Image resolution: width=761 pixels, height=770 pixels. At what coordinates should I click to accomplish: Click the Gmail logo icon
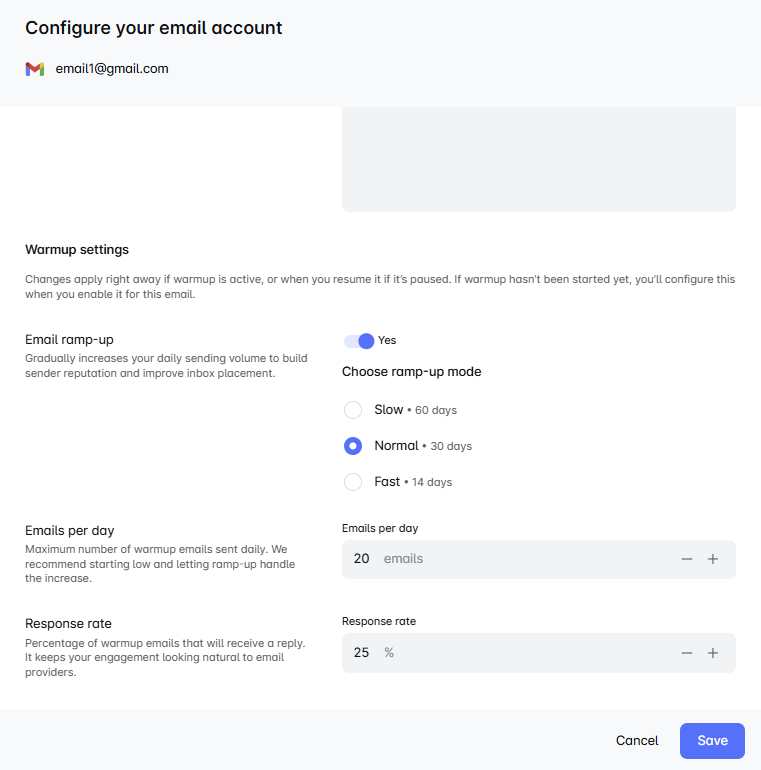click(x=35, y=69)
